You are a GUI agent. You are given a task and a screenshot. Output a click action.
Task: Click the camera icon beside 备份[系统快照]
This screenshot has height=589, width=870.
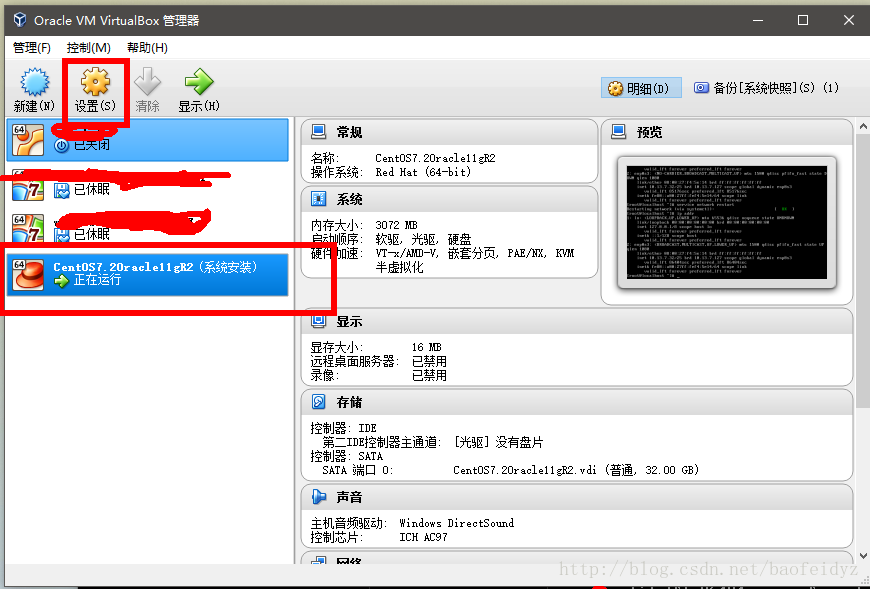[x=701, y=88]
